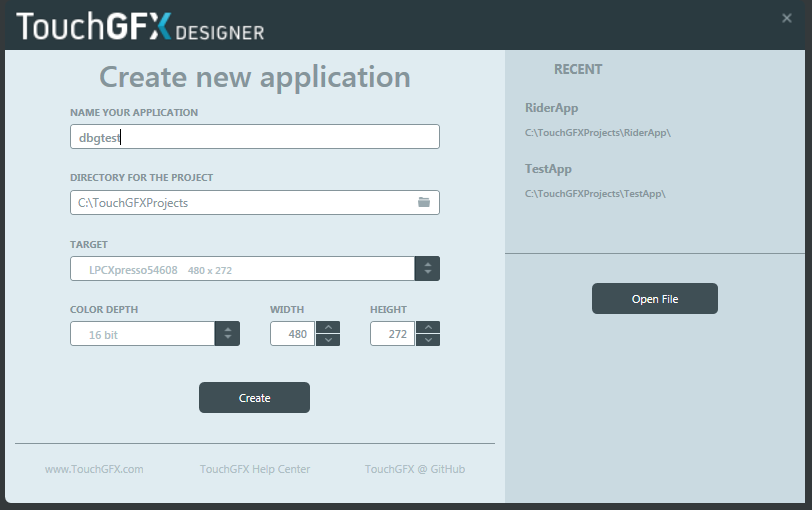The image size is (812, 510).
Task: Open recent project RiderApp
Action: [552, 108]
